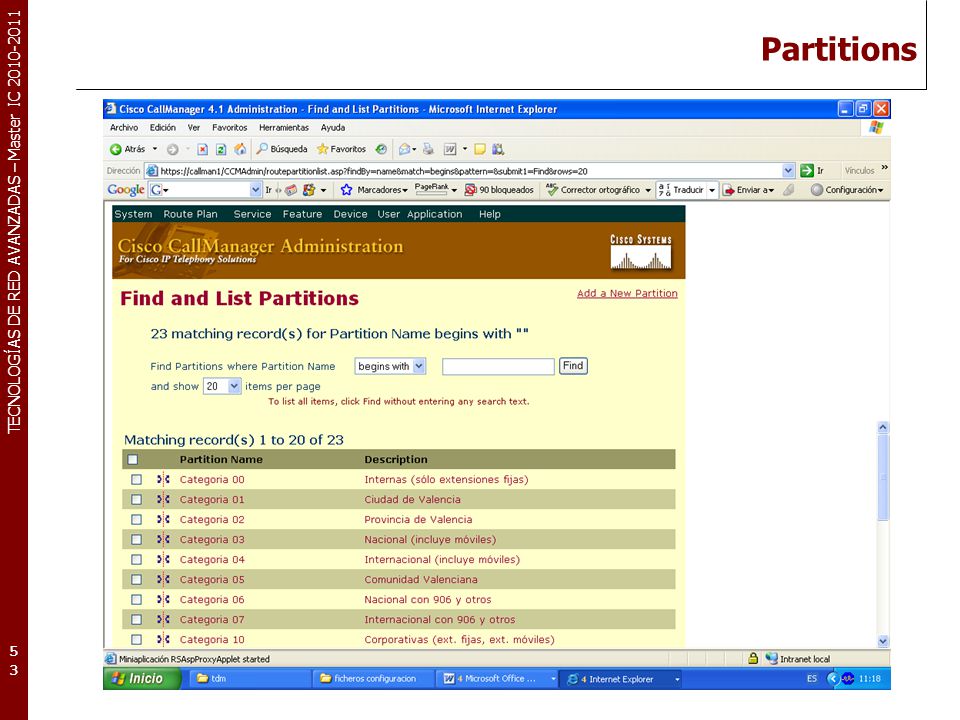Viewport: 960px width, 720px height.
Task: Refresh the page in Internet Explorer
Action: pos(221,149)
